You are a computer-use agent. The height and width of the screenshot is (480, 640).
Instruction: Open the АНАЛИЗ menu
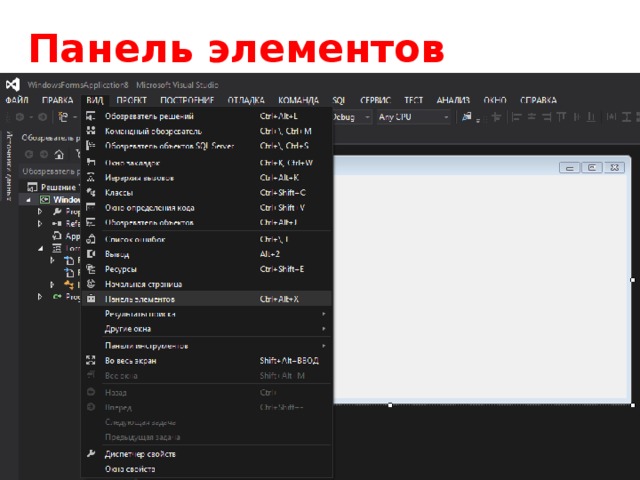453,100
